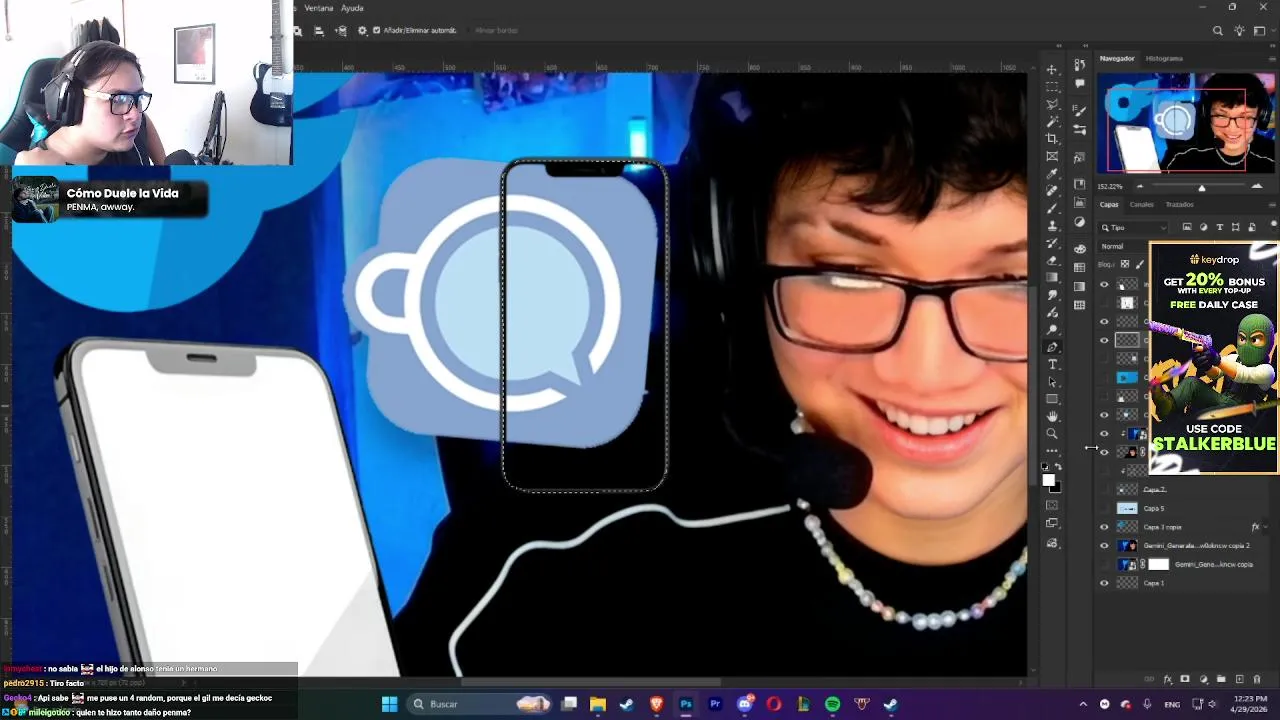This screenshot has width=1280, height=720.
Task: Change screen mode from toolbar
Action: click(1052, 522)
